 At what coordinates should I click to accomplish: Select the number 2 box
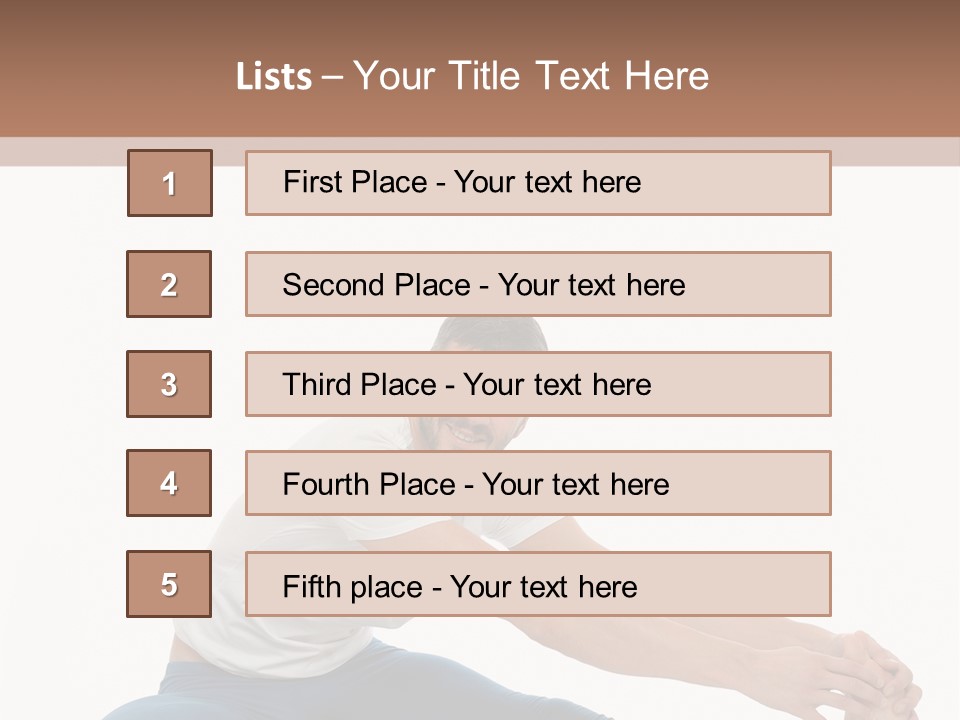(x=169, y=284)
